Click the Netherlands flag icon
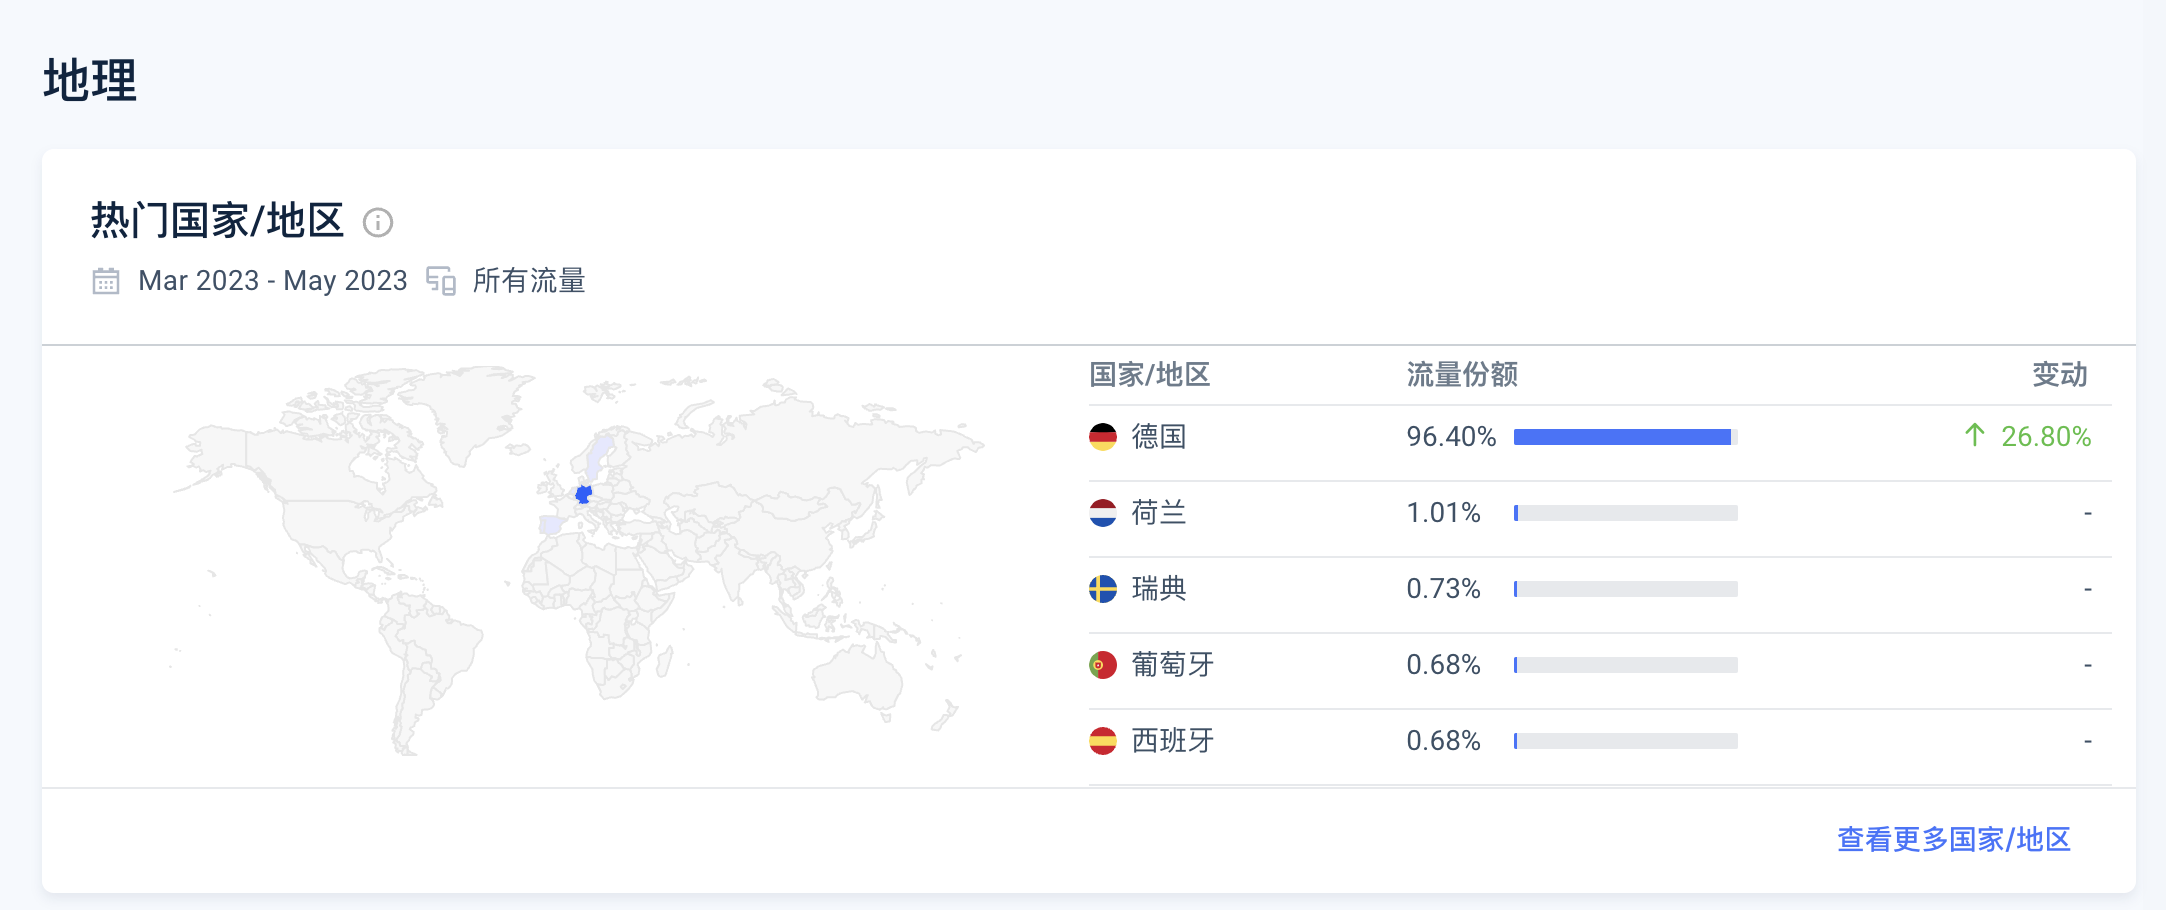The image size is (2166, 910). coord(1102,513)
